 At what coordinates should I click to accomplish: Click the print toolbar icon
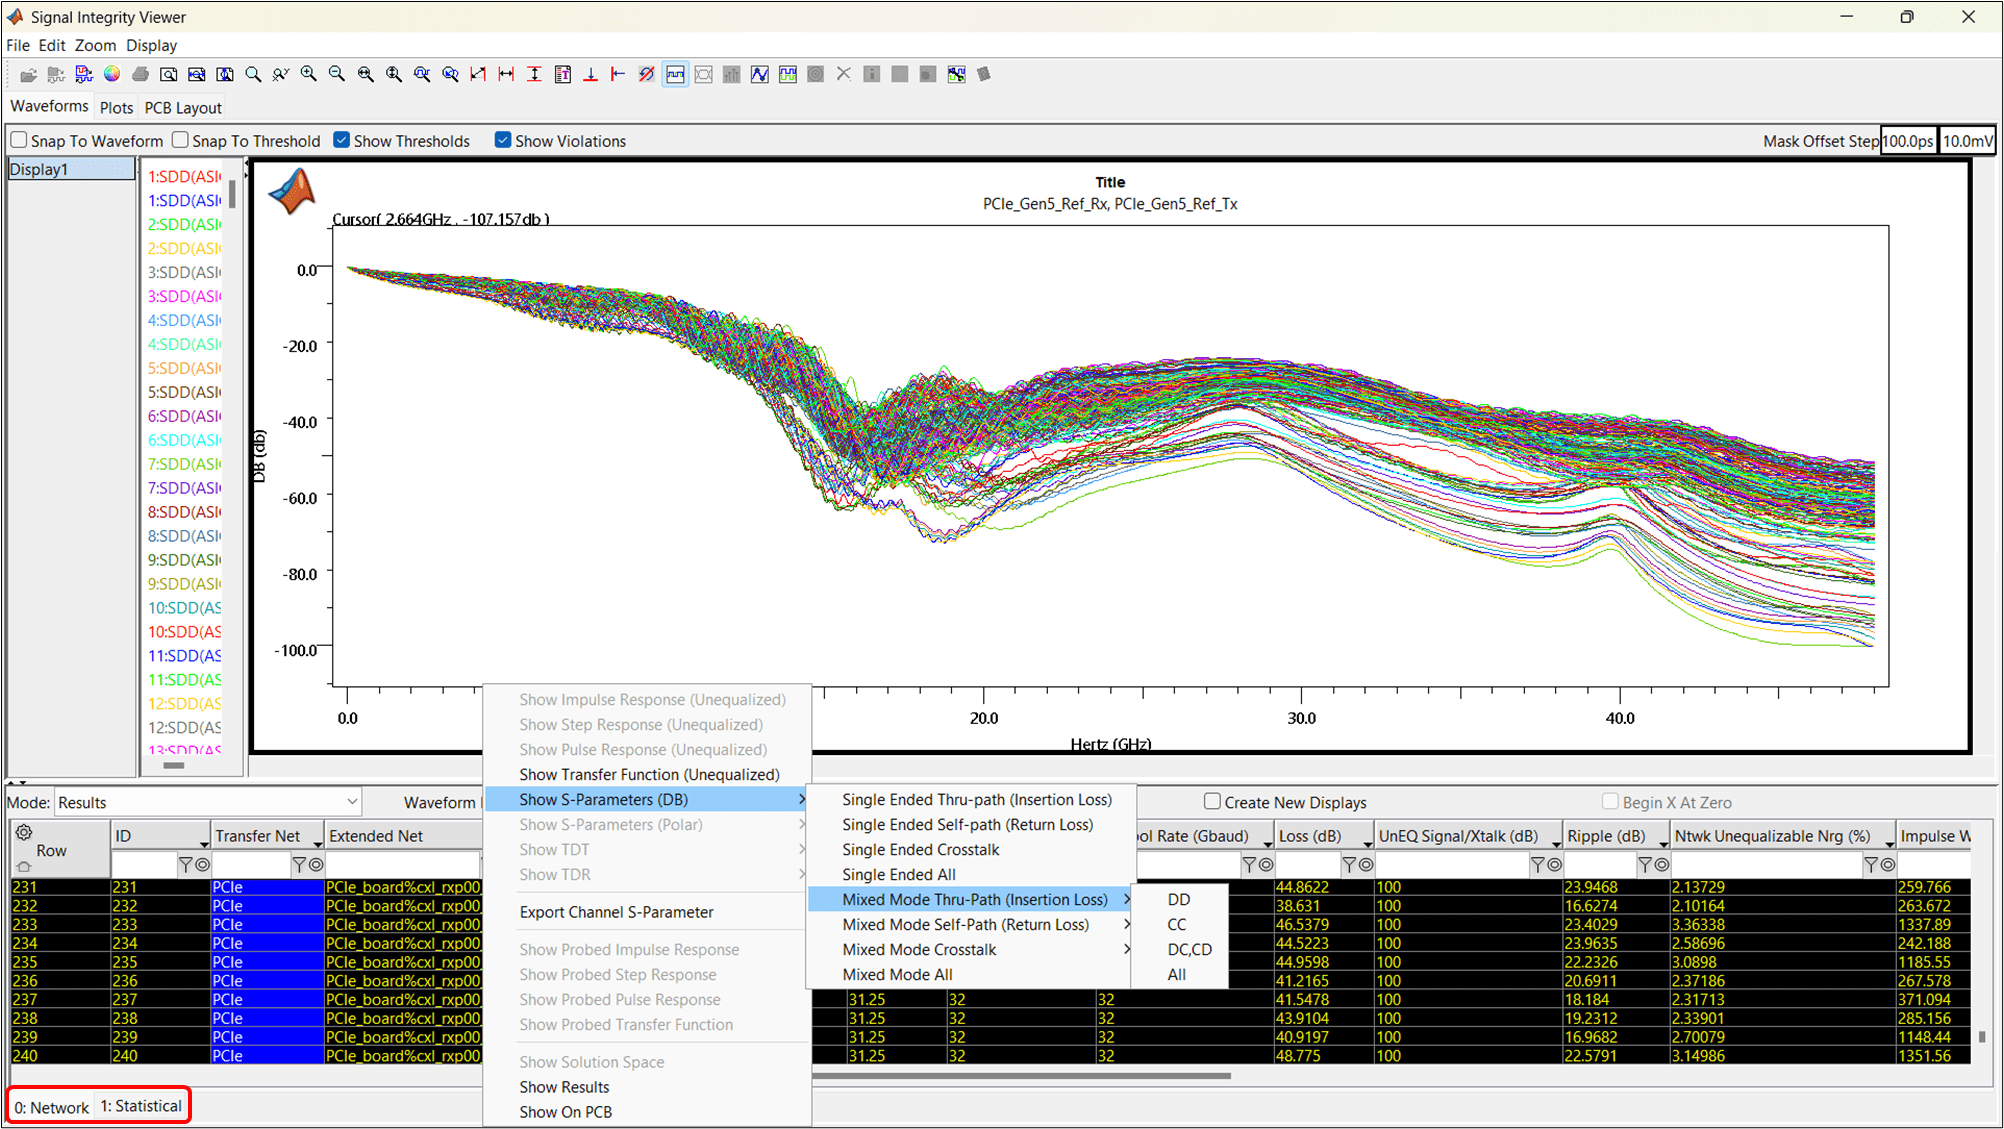pyautogui.click(x=140, y=74)
